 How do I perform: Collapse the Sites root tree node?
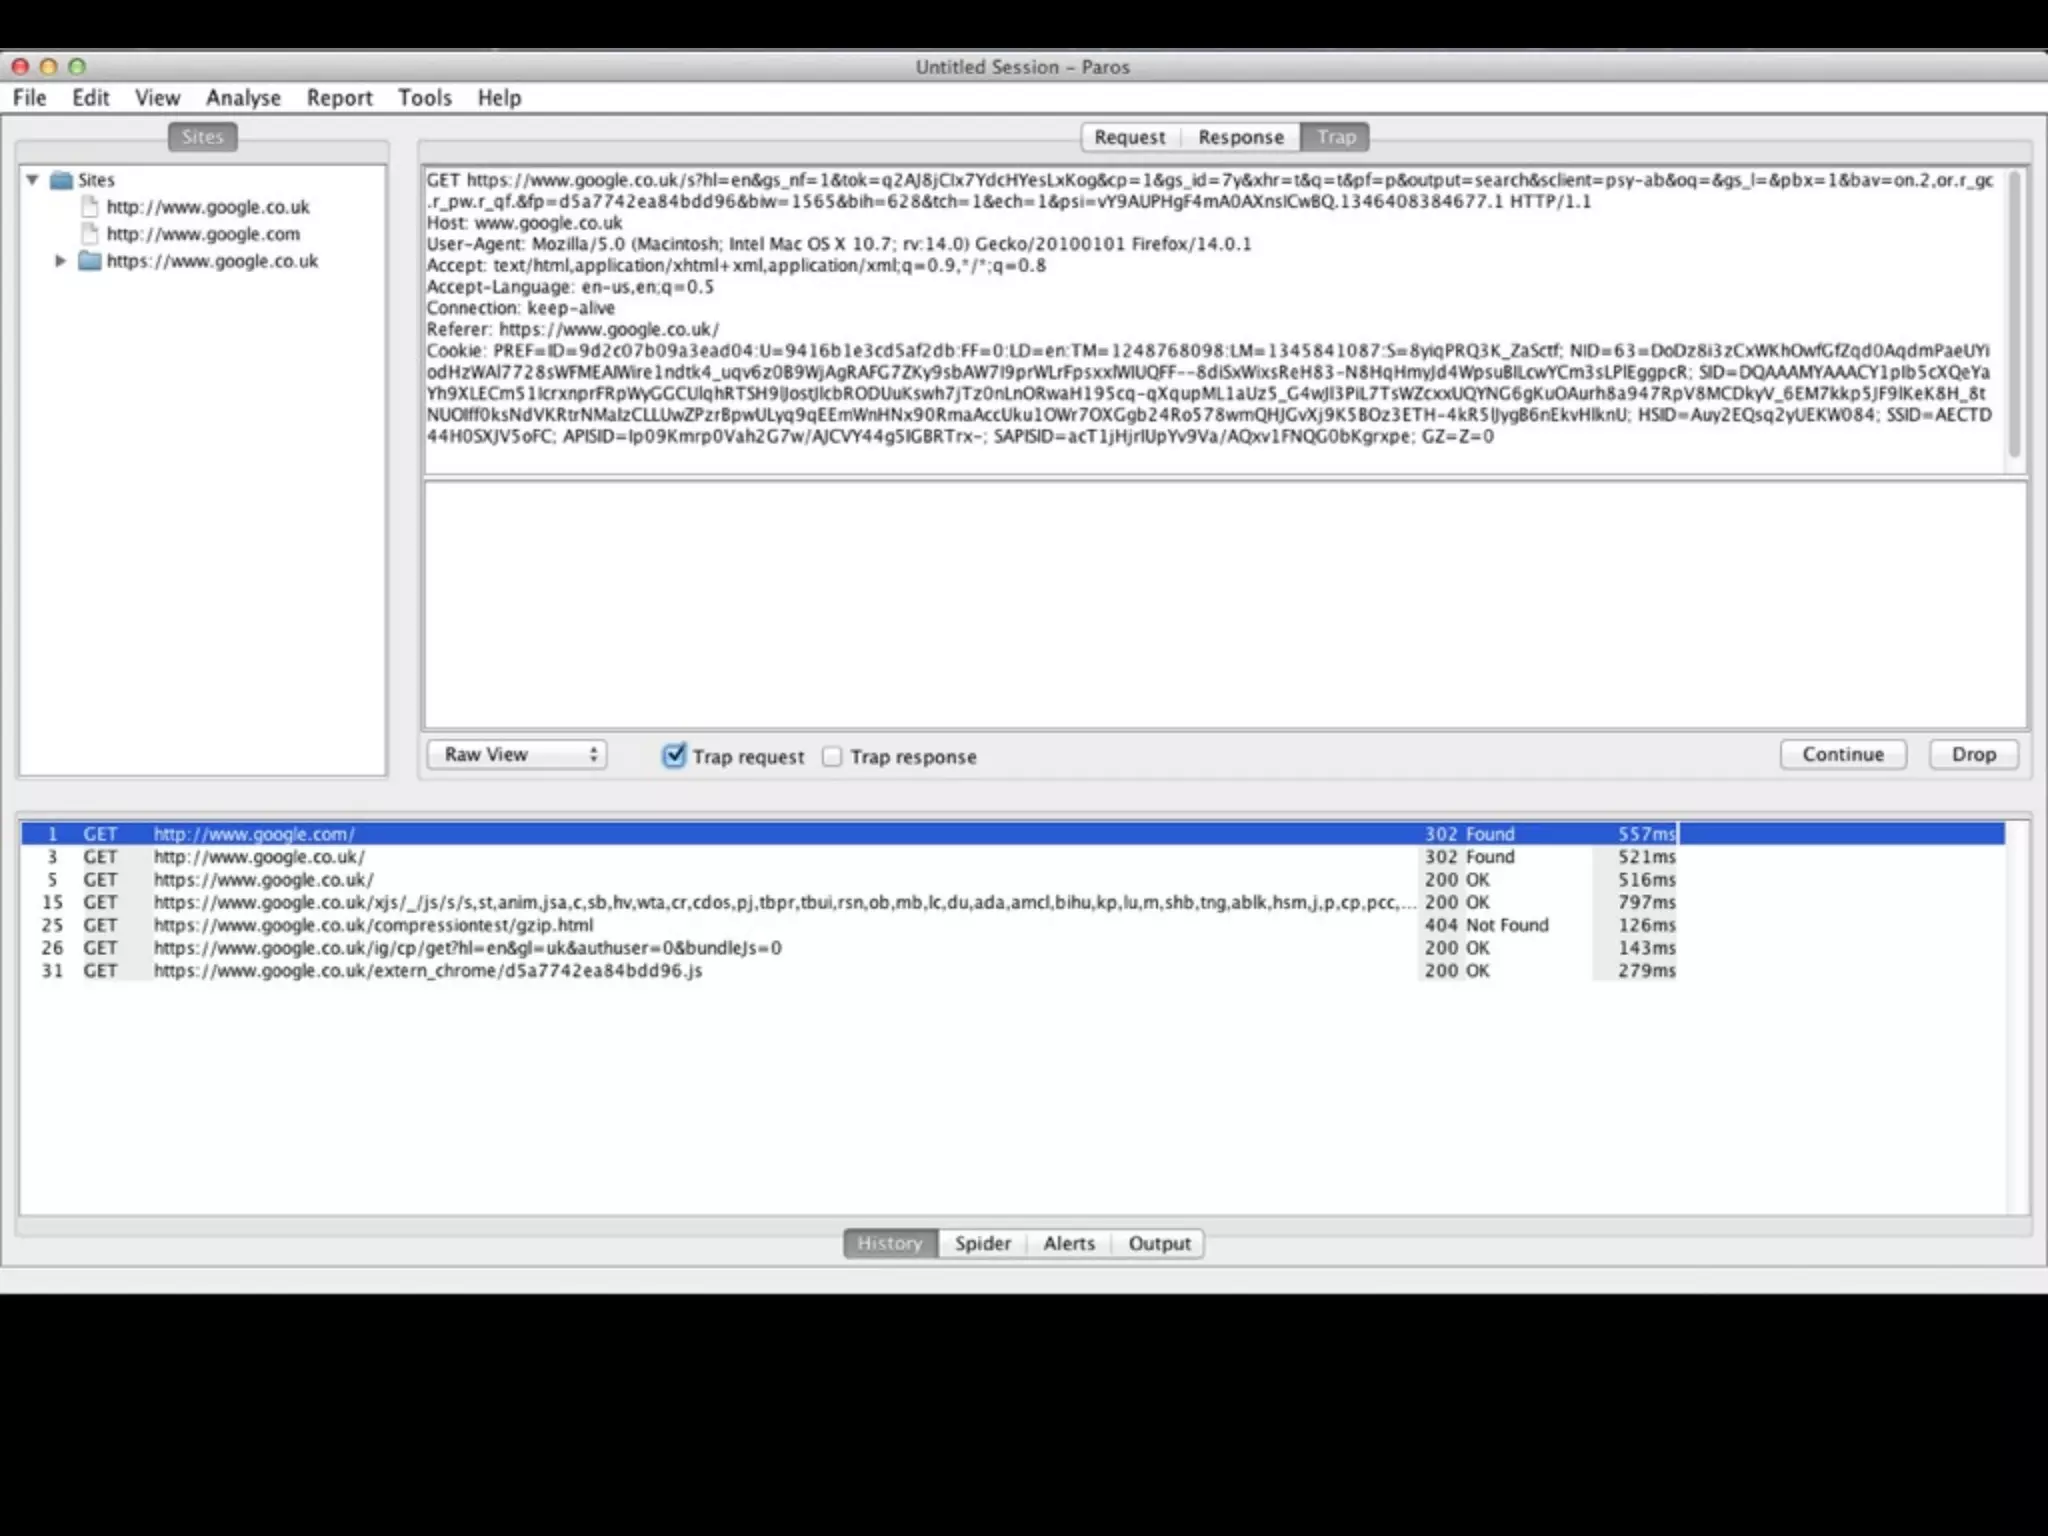[x=32, y=180]
